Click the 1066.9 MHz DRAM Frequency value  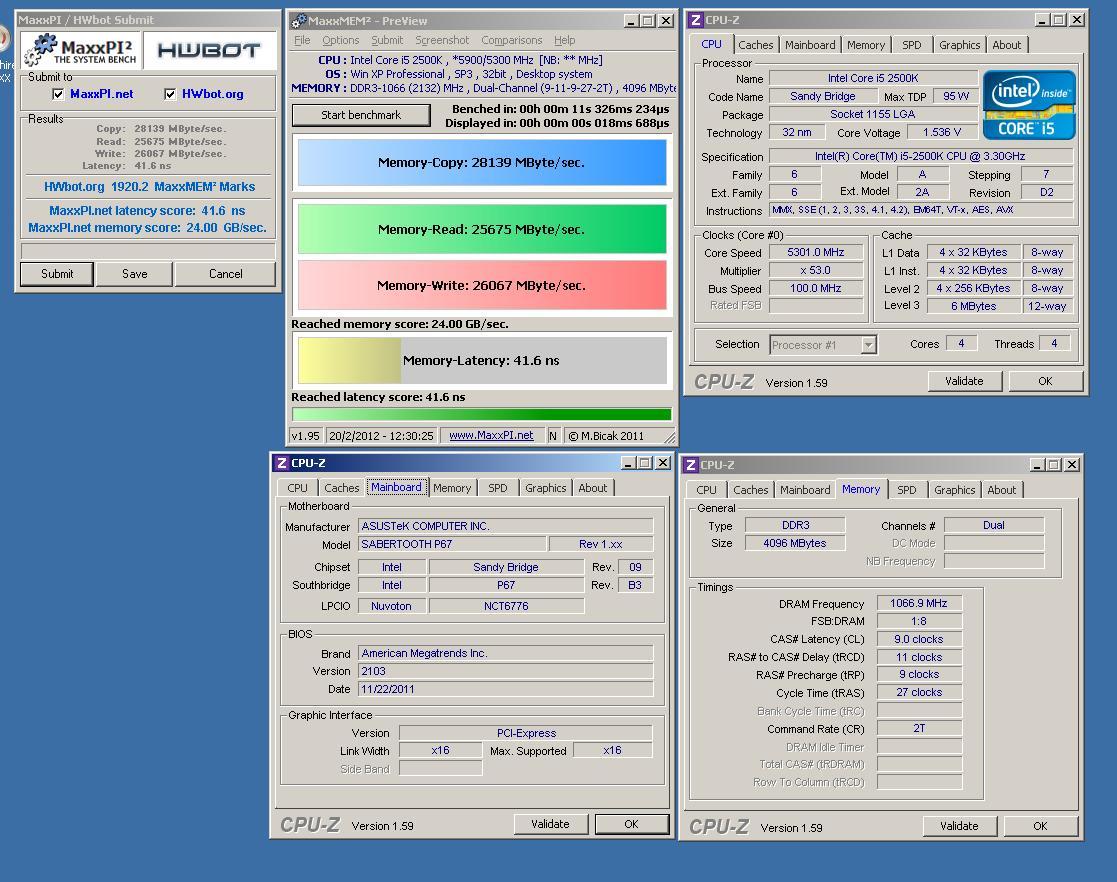[x=919, y=603]
